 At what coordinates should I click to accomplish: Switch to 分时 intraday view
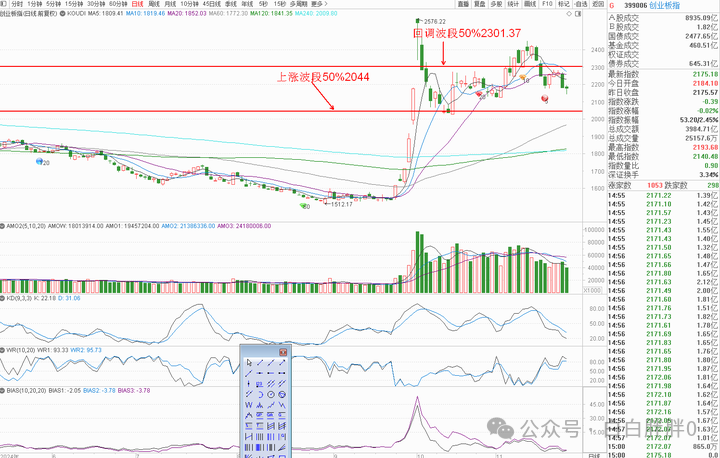(x=17, y=4)
